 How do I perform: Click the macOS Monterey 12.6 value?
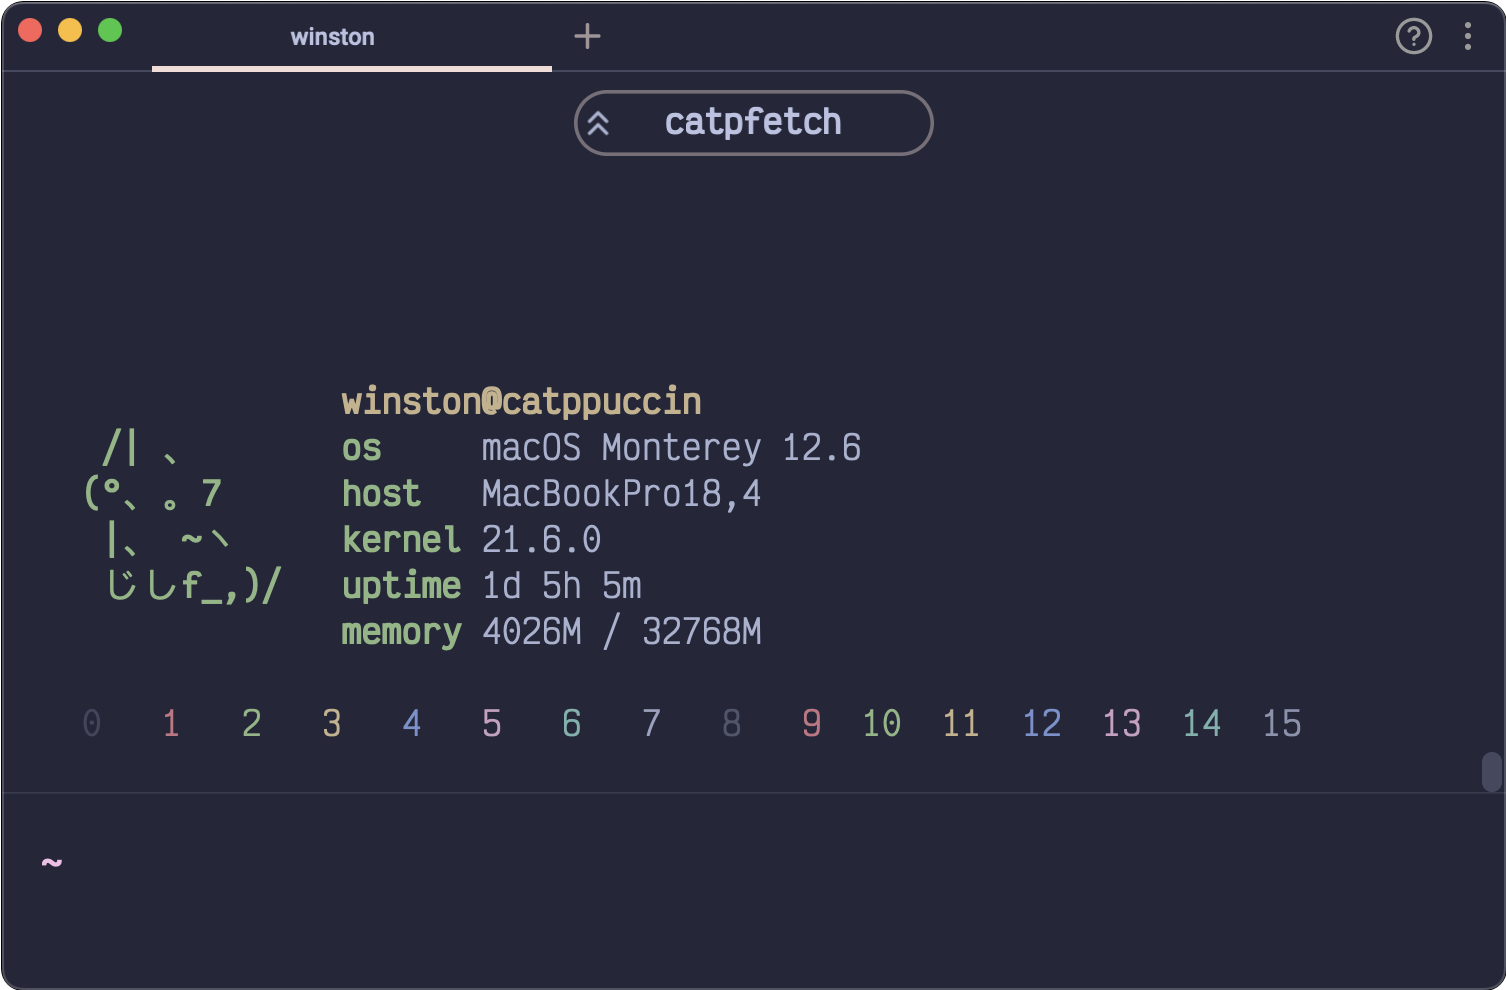[x=671, y=448]
